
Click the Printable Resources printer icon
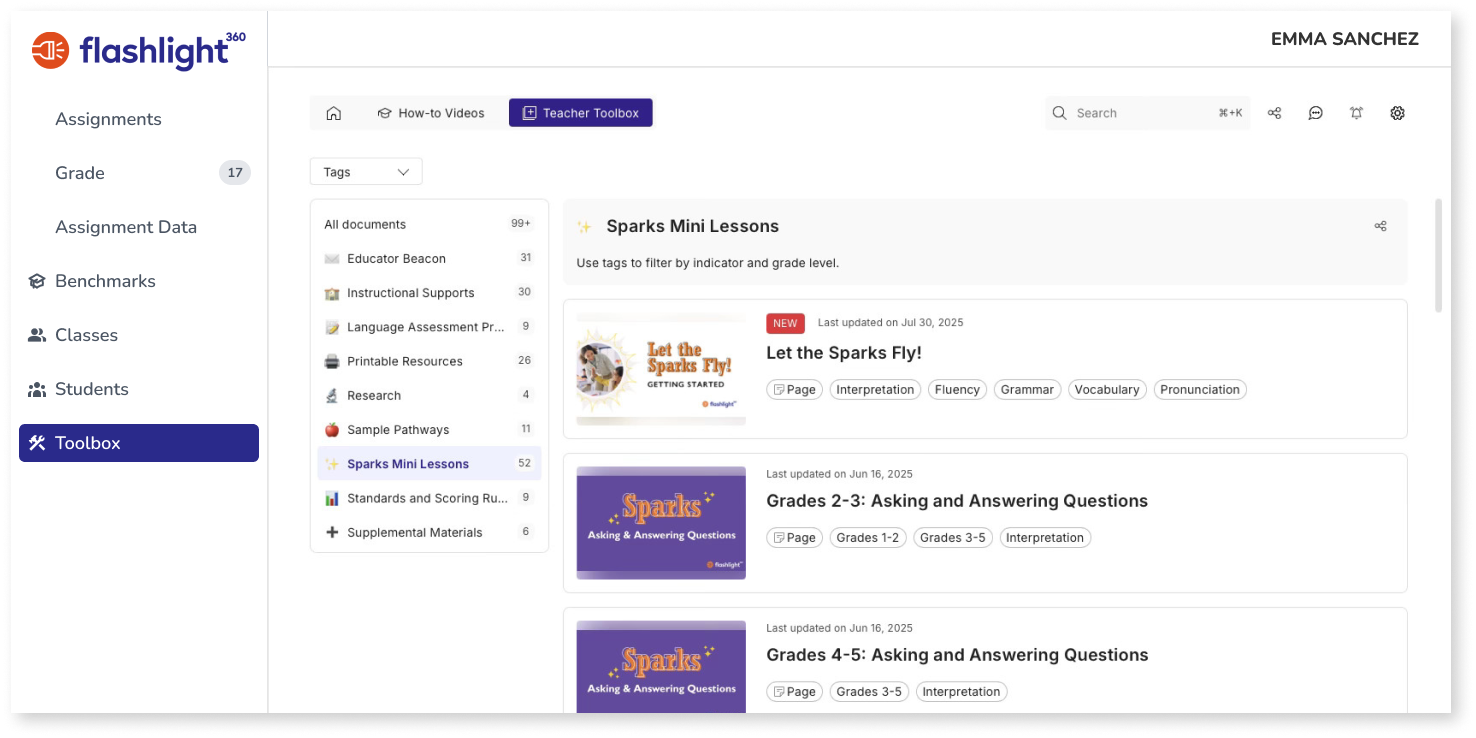tap(332, 361)
